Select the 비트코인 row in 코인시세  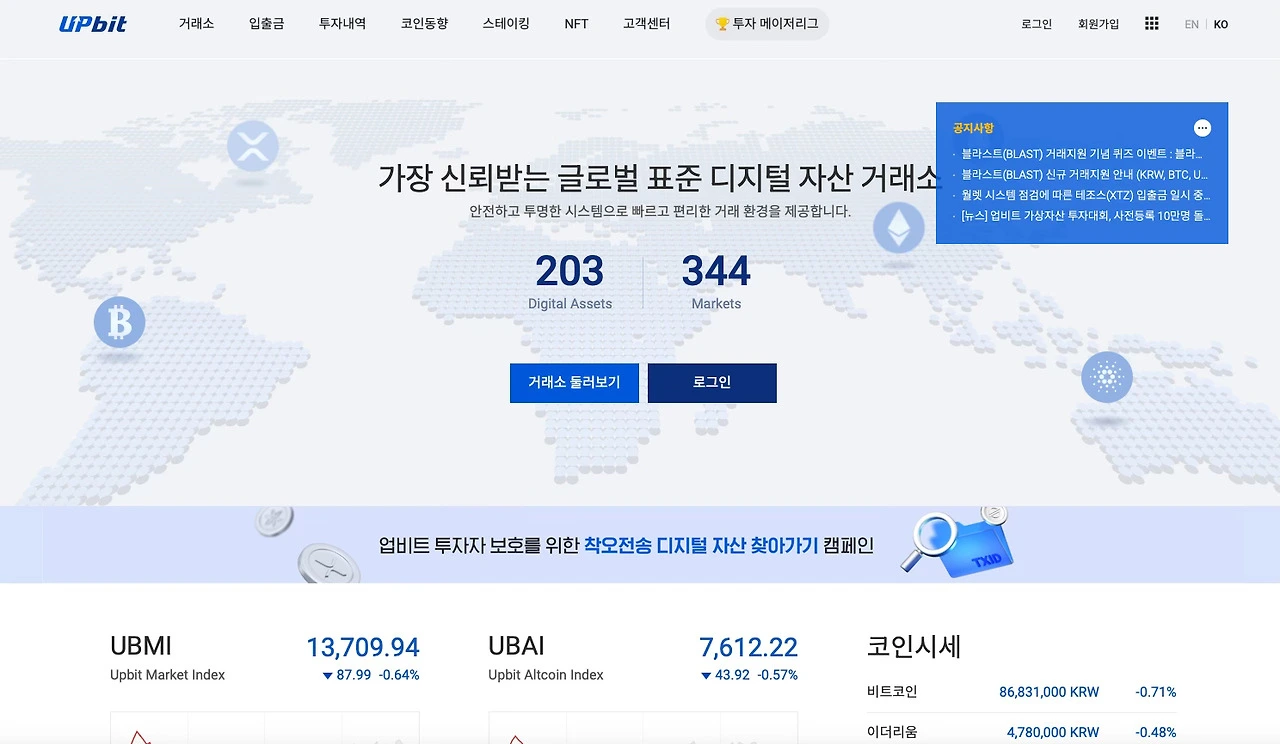coord(1022,692)
